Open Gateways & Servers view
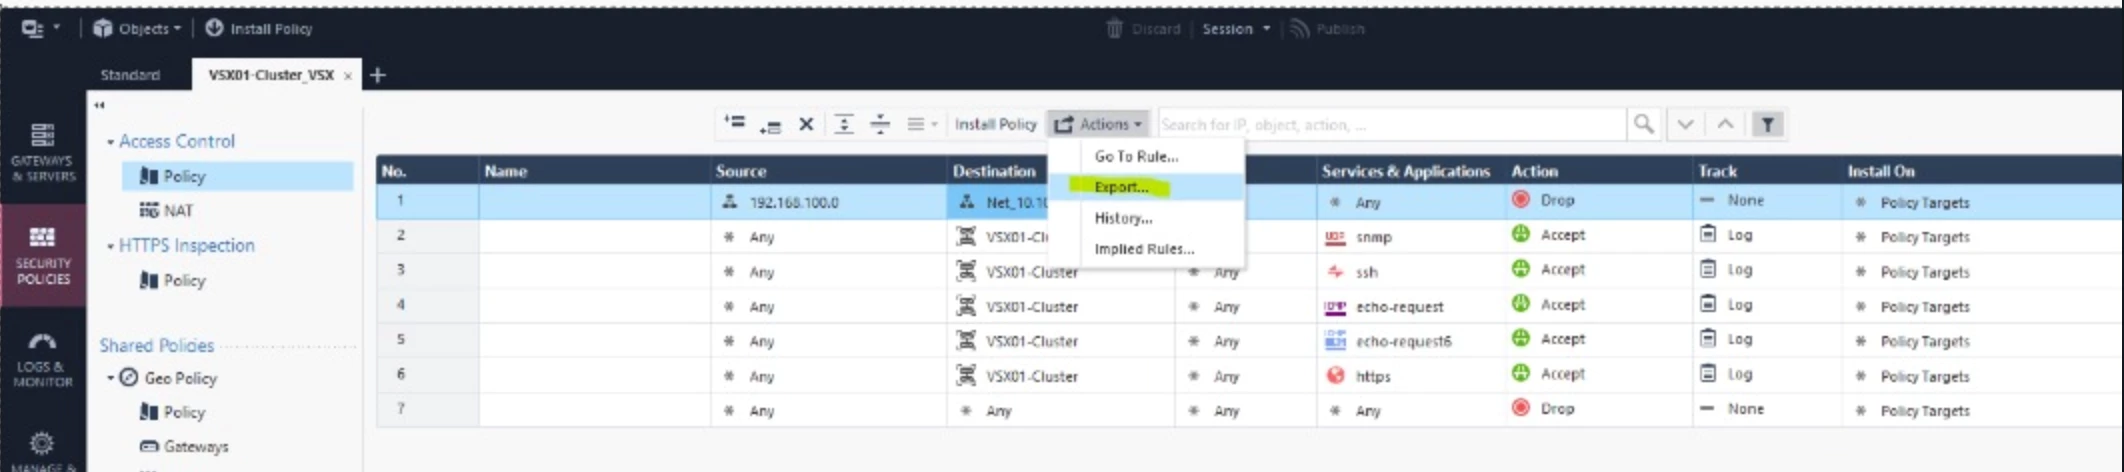 click(43, 153)
